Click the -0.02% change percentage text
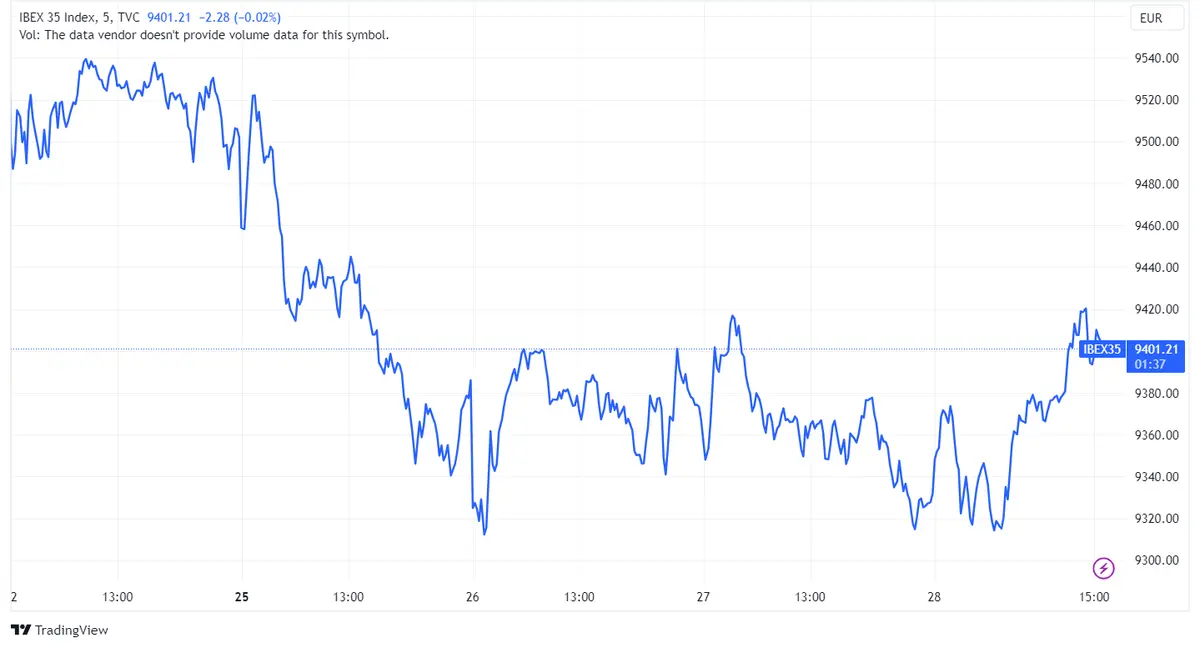 tap(257, 17)
